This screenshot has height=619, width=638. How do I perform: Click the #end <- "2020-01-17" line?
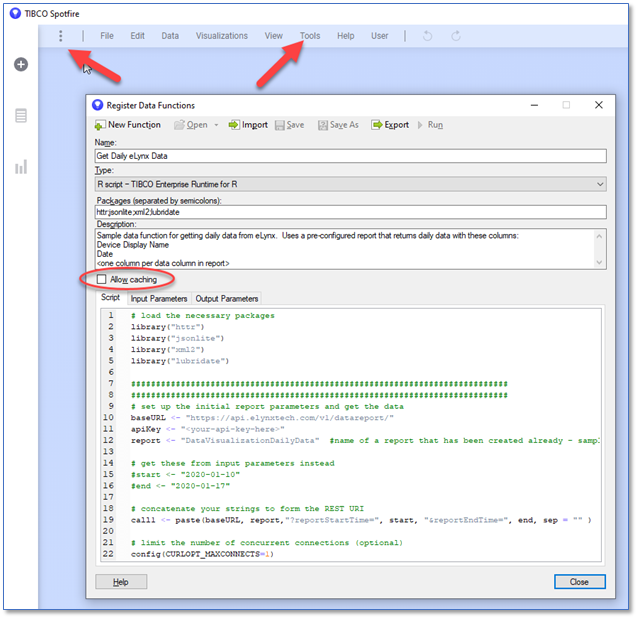[180, 486]
